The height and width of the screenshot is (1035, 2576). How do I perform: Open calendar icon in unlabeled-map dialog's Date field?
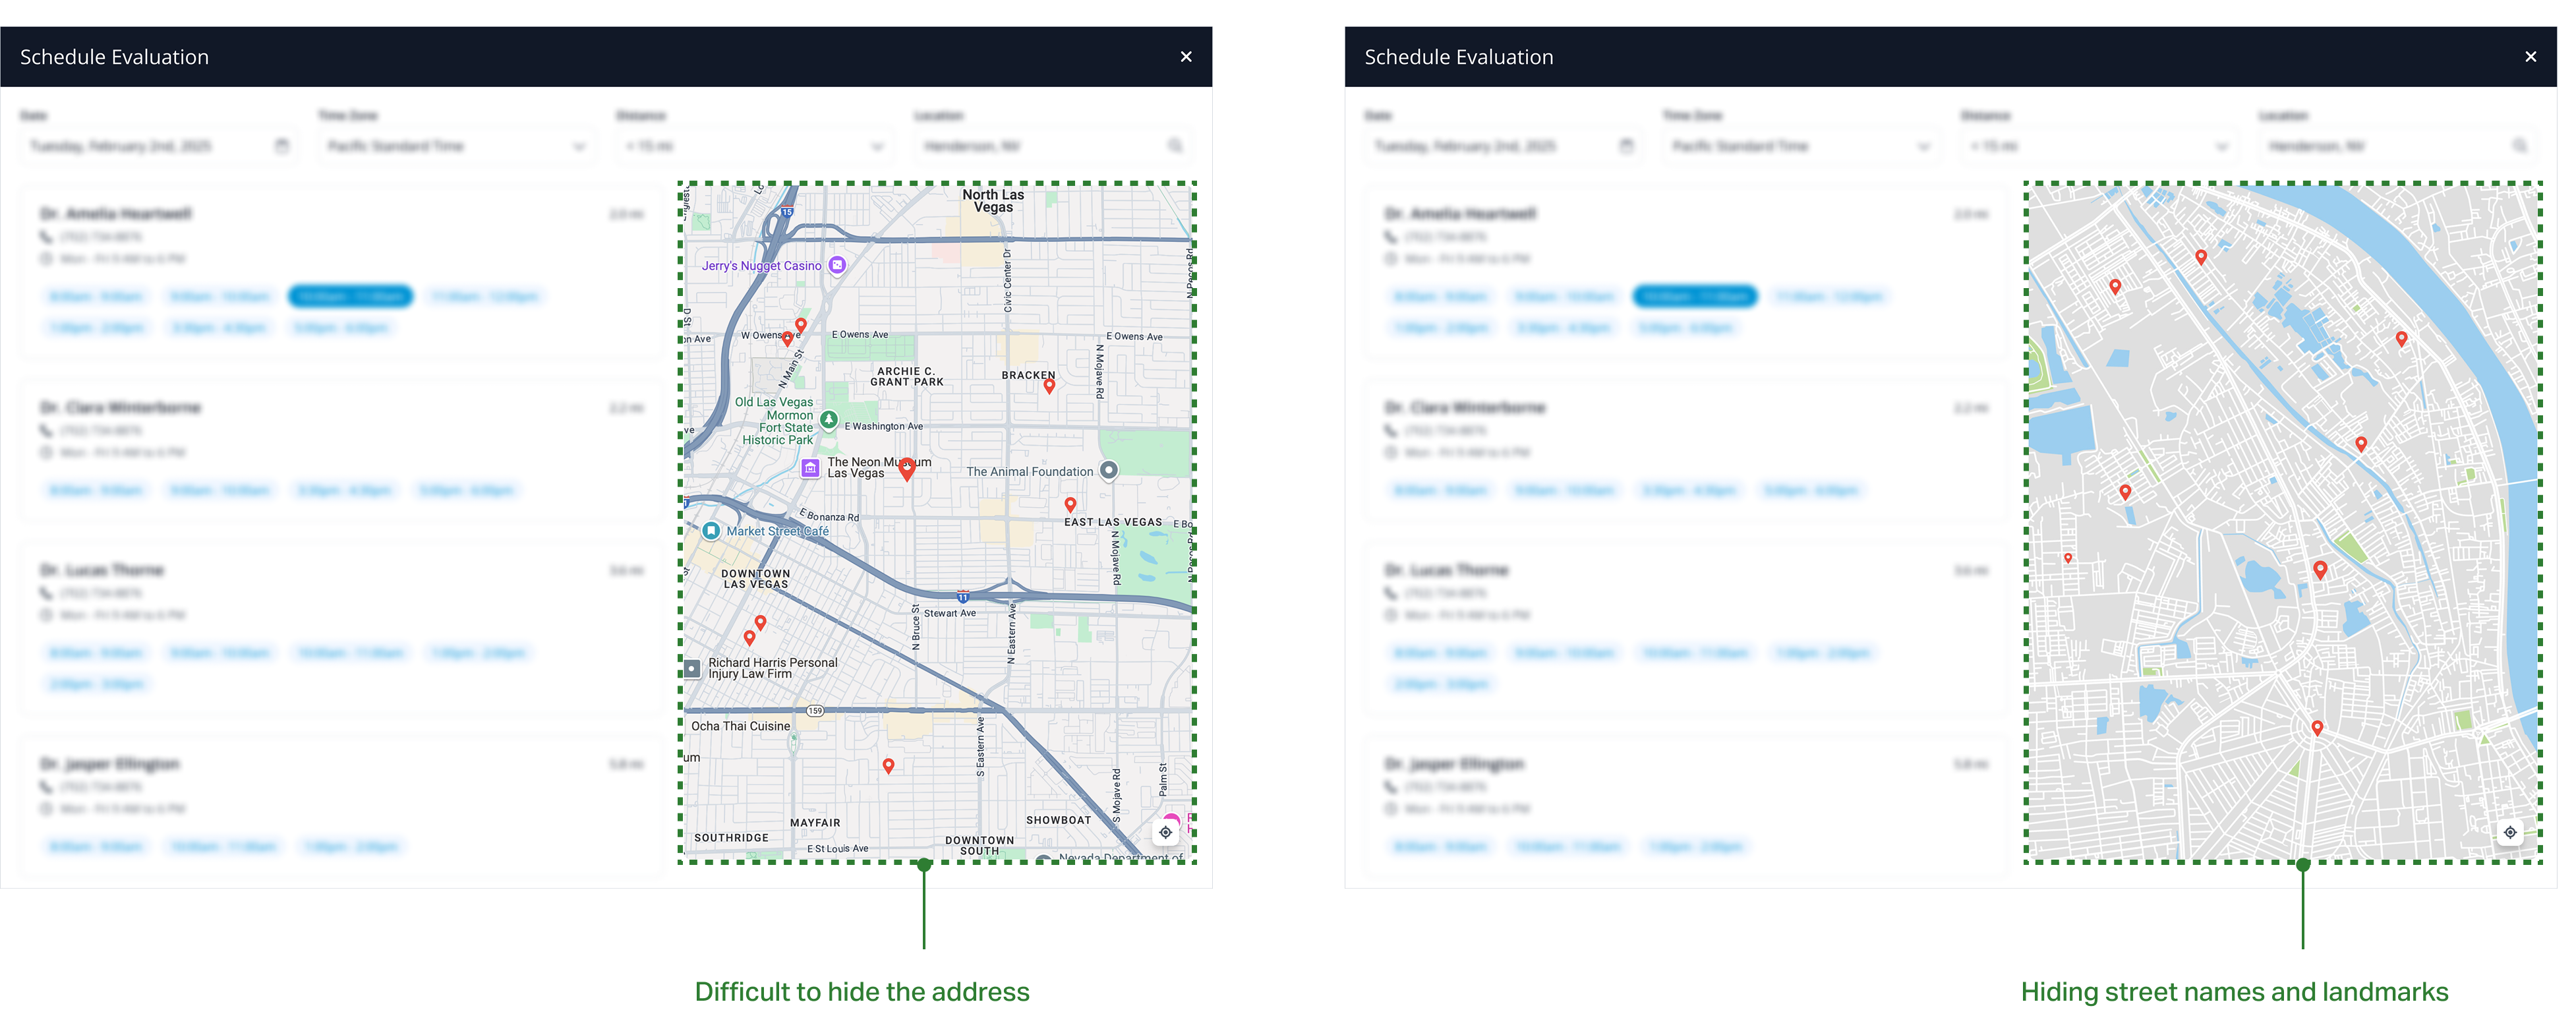coord(1627,146)
